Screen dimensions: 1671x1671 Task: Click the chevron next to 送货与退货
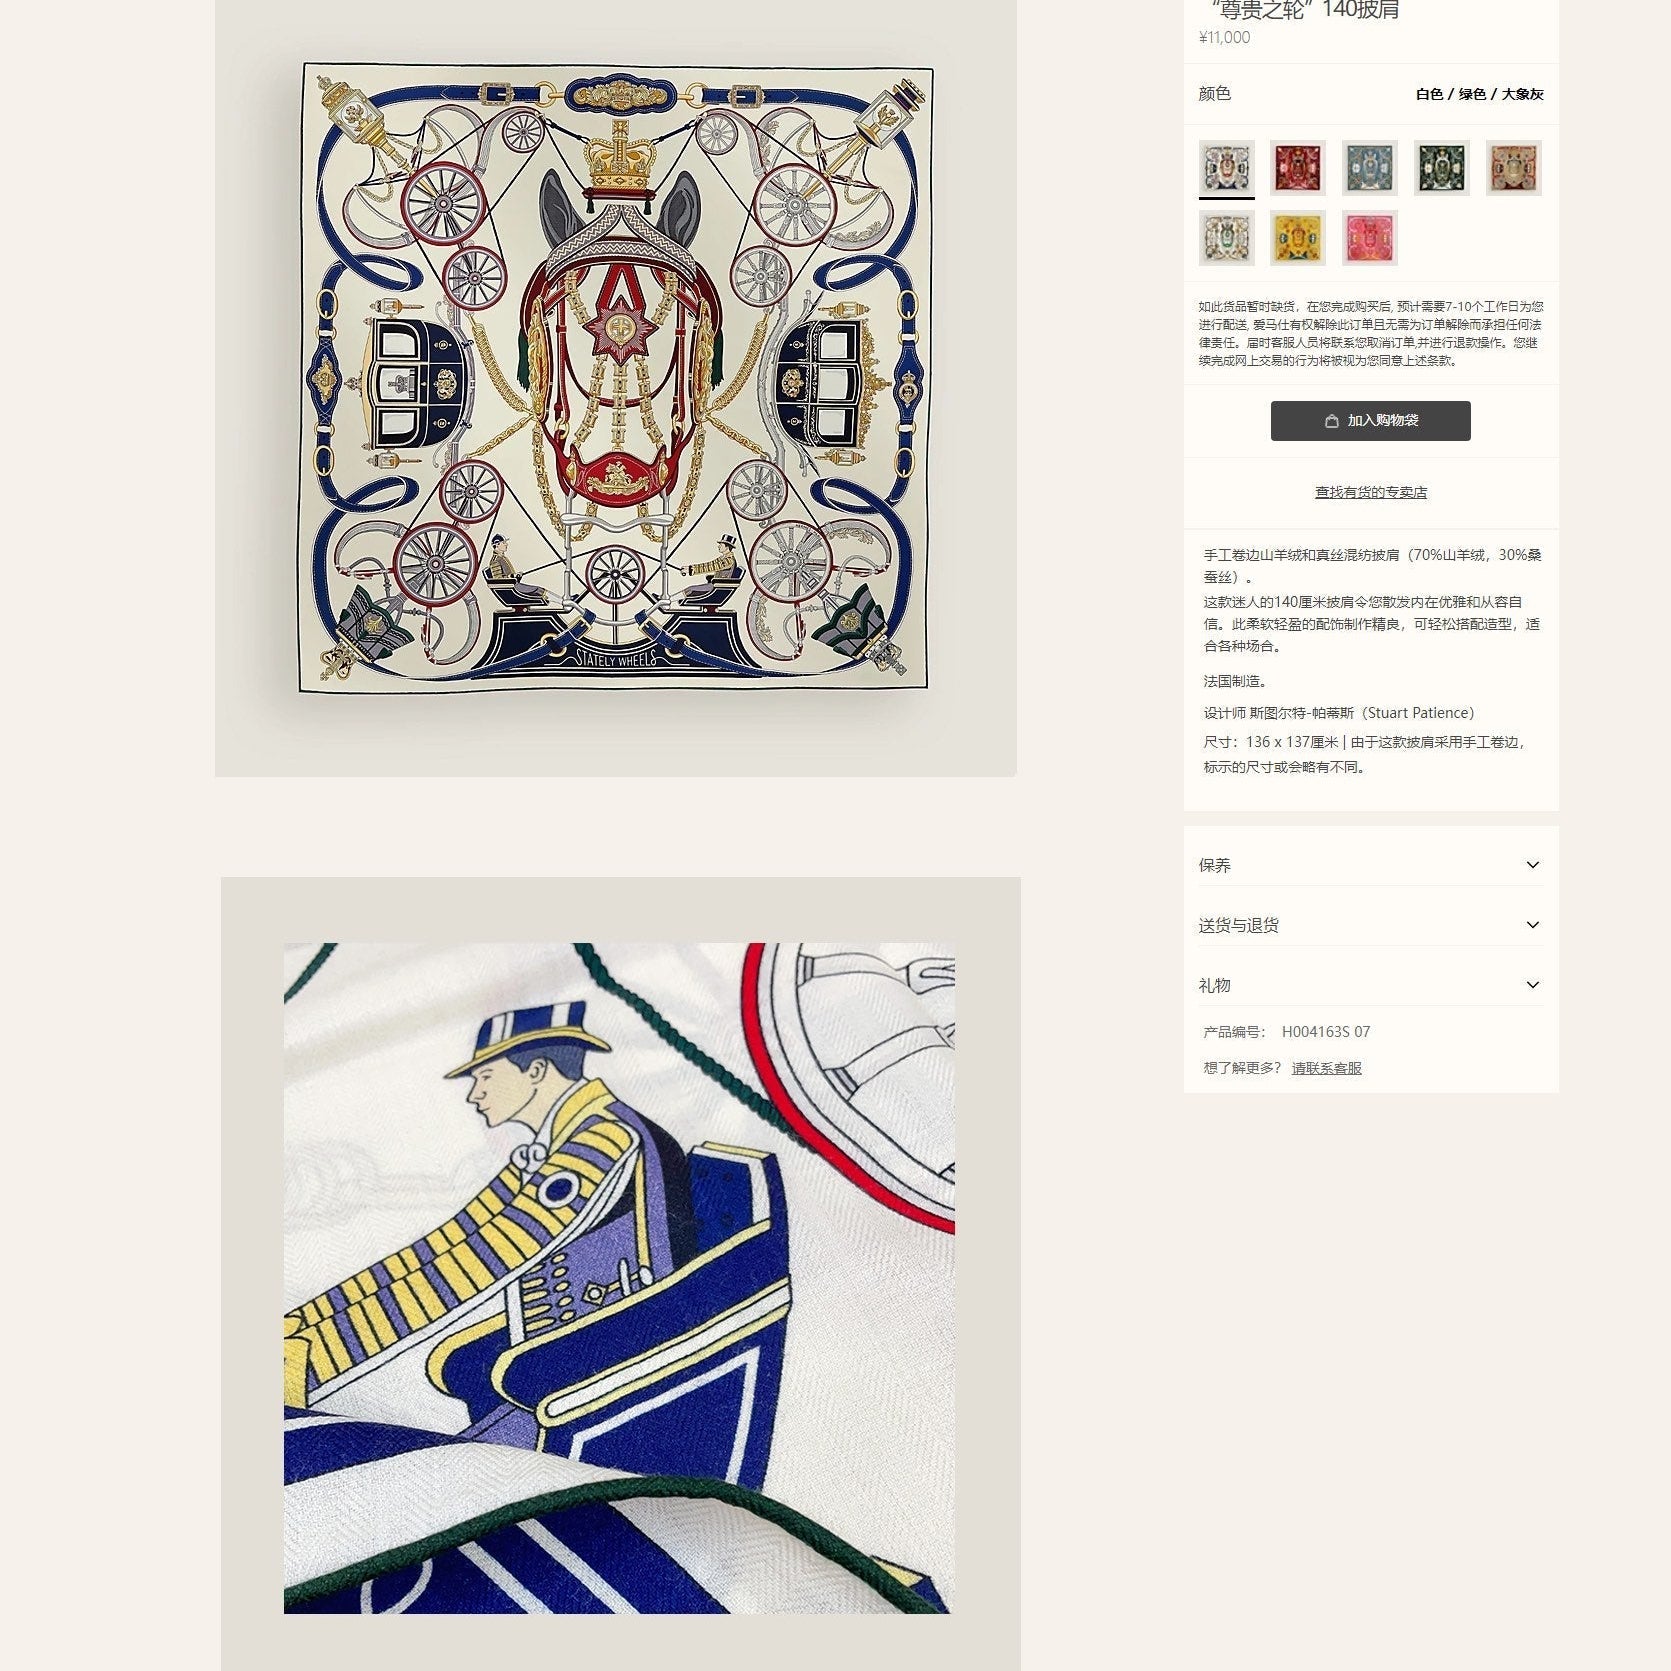click(x=1532, y=925)
